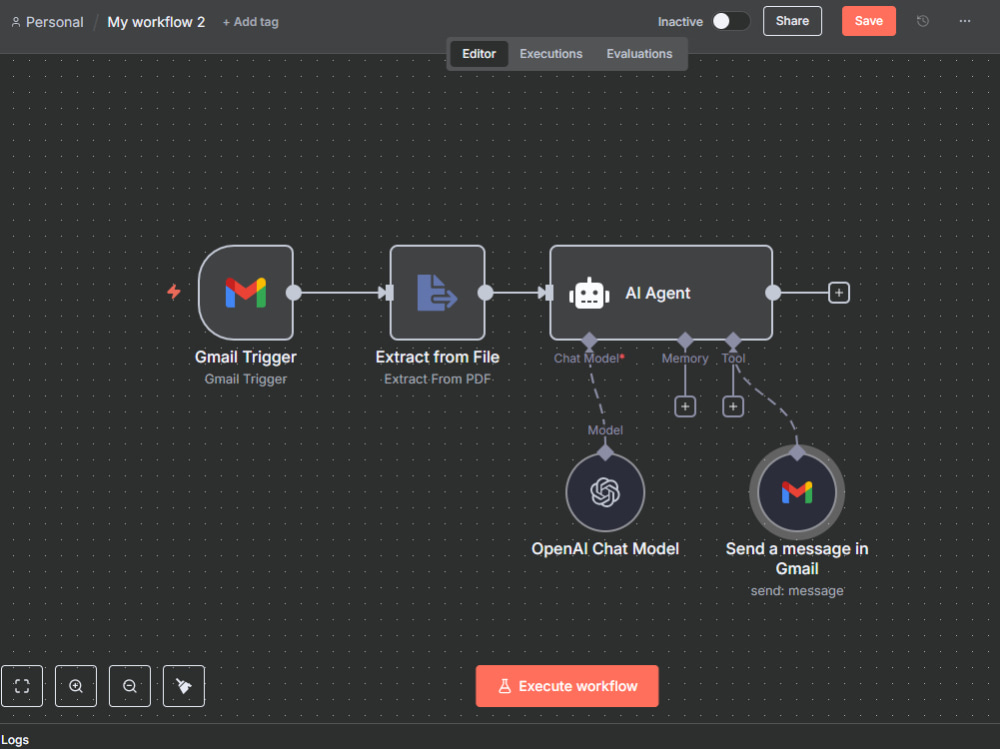Click the Memory label

(685, 359)
